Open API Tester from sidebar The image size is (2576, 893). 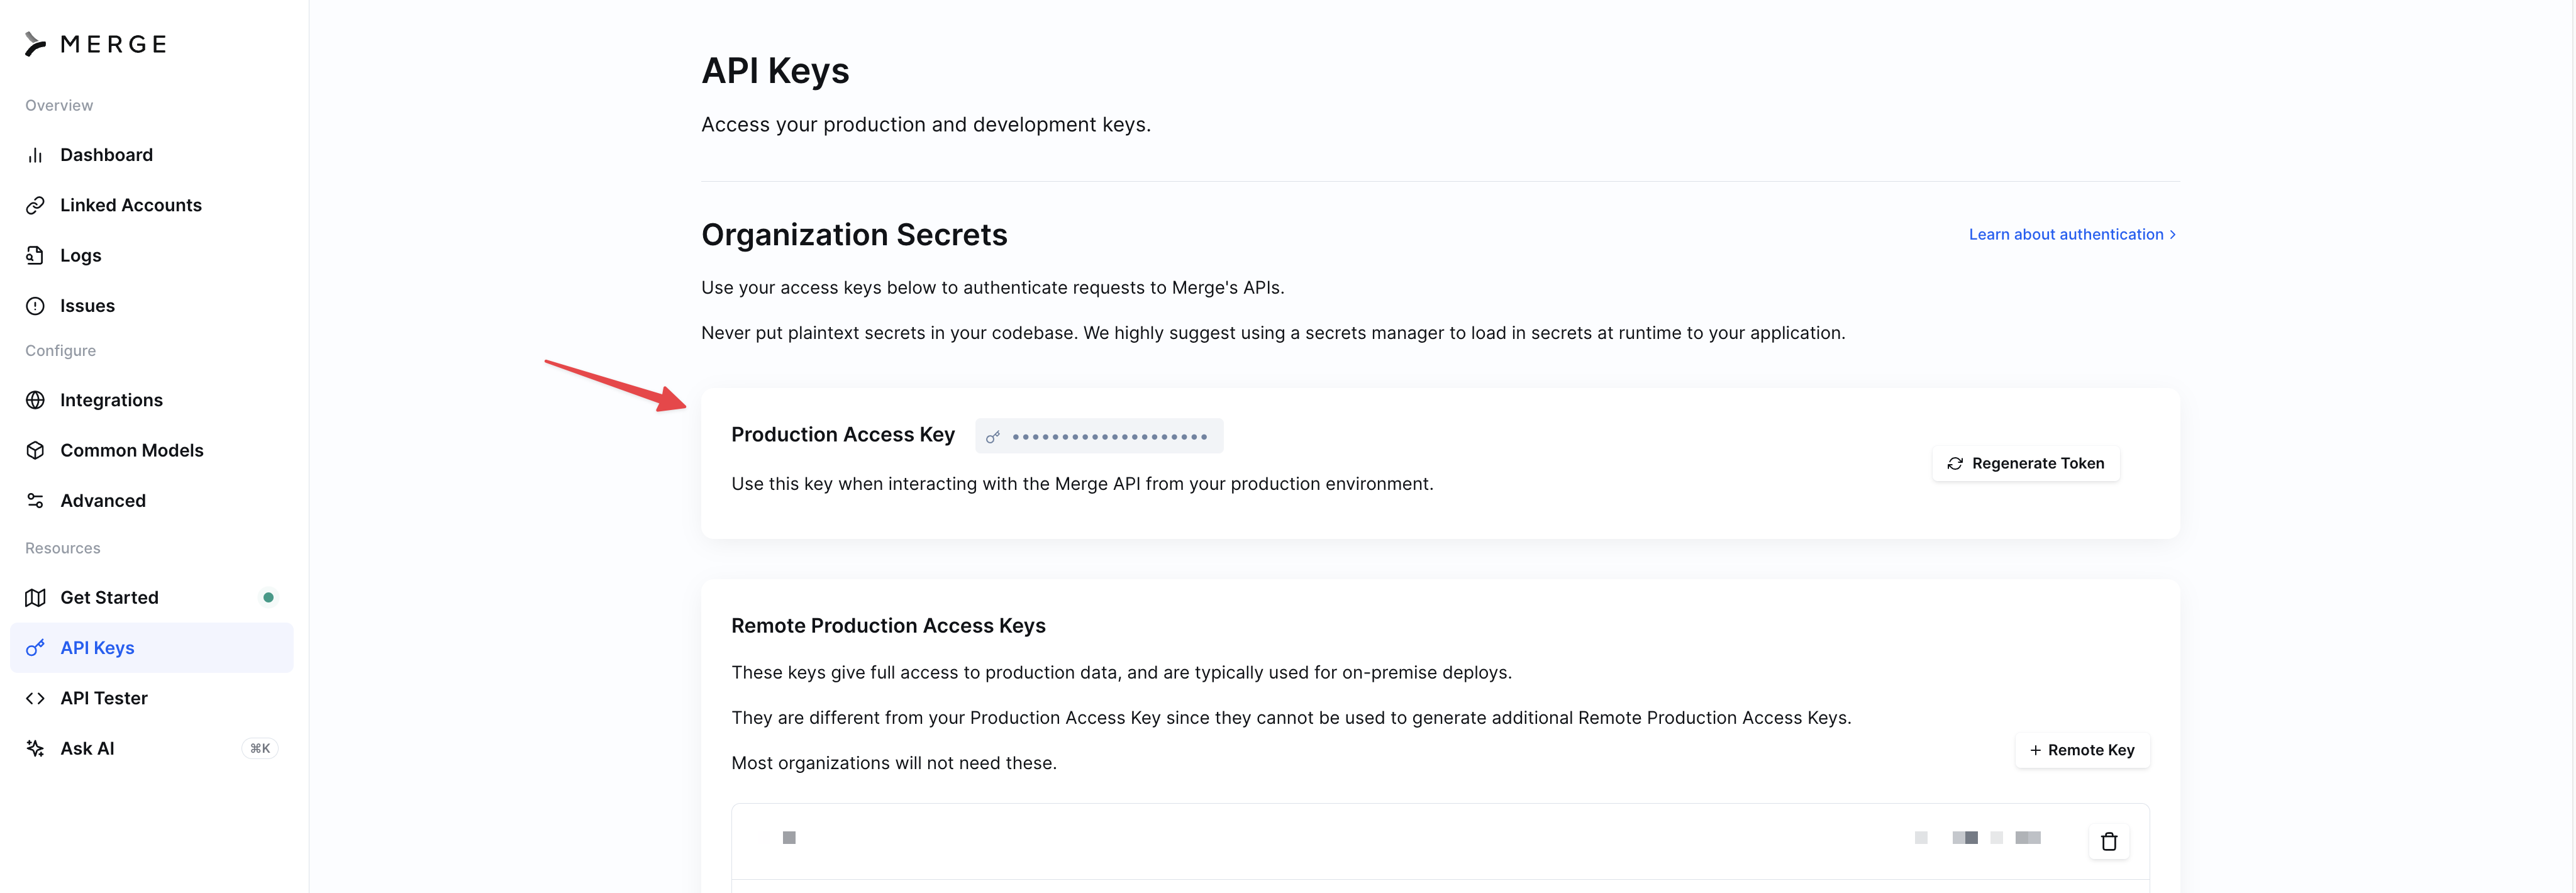pyautogui.click(x=103, y=698)
